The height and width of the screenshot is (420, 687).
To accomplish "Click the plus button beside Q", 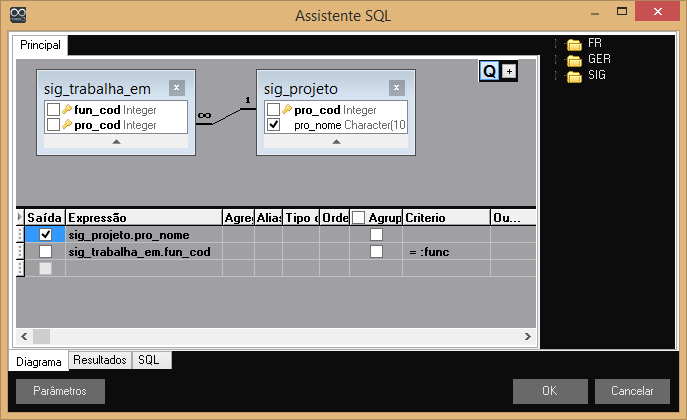I will click(x=509, y=71).
